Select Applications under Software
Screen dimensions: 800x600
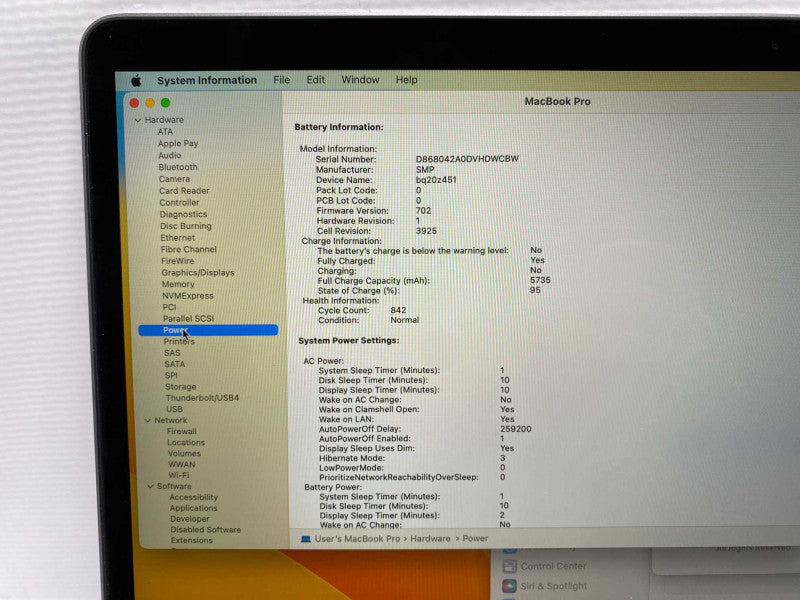193,508
